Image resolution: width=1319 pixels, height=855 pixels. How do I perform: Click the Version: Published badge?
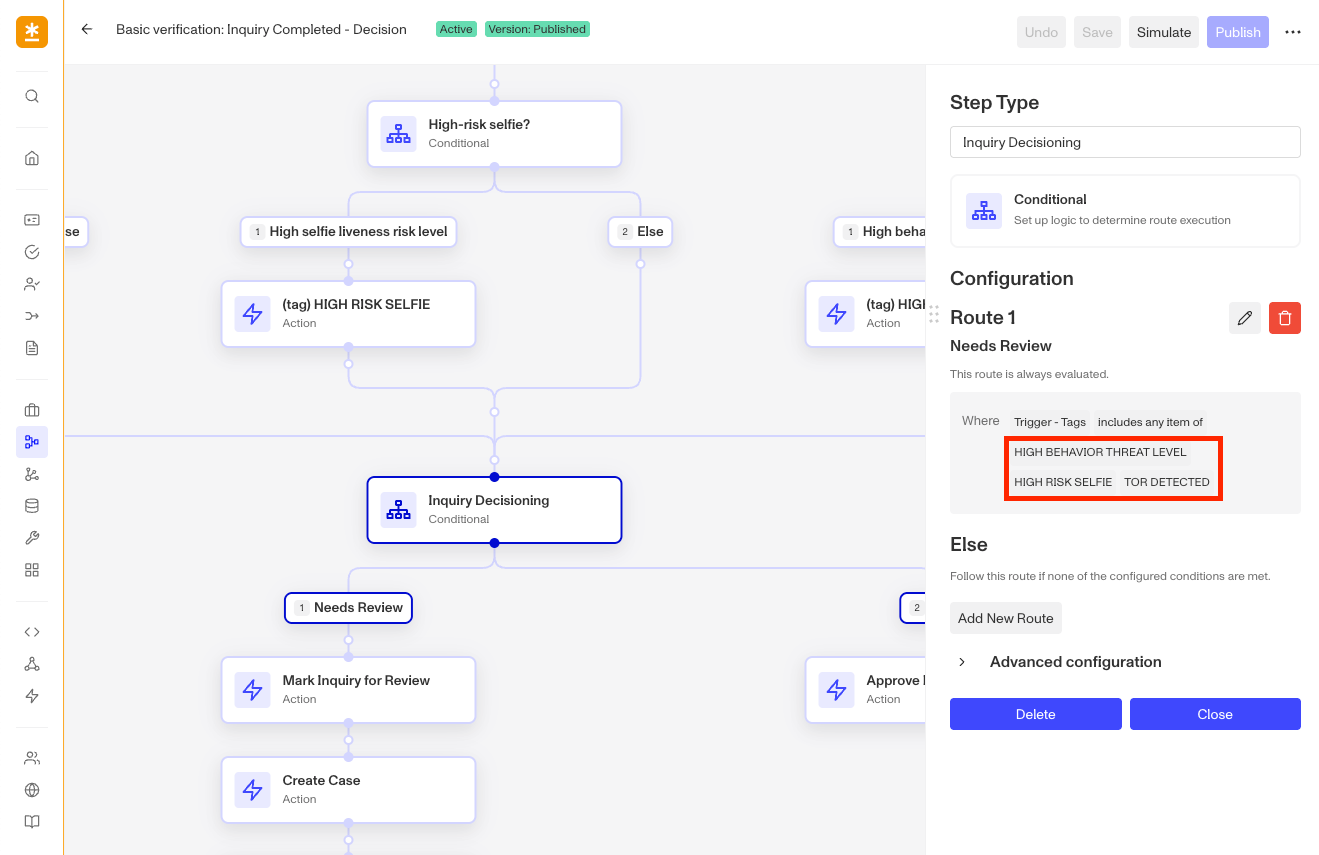[537, 29]
